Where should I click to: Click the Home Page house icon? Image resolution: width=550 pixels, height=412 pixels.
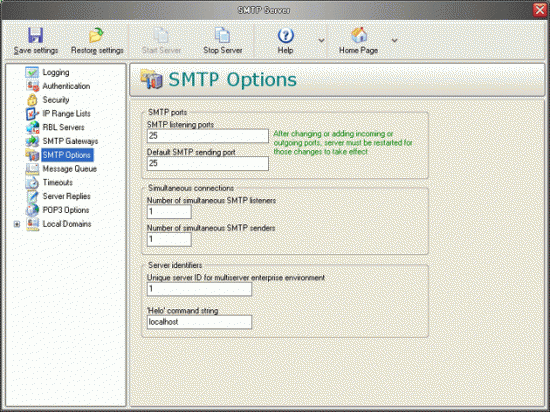[359, 35]
